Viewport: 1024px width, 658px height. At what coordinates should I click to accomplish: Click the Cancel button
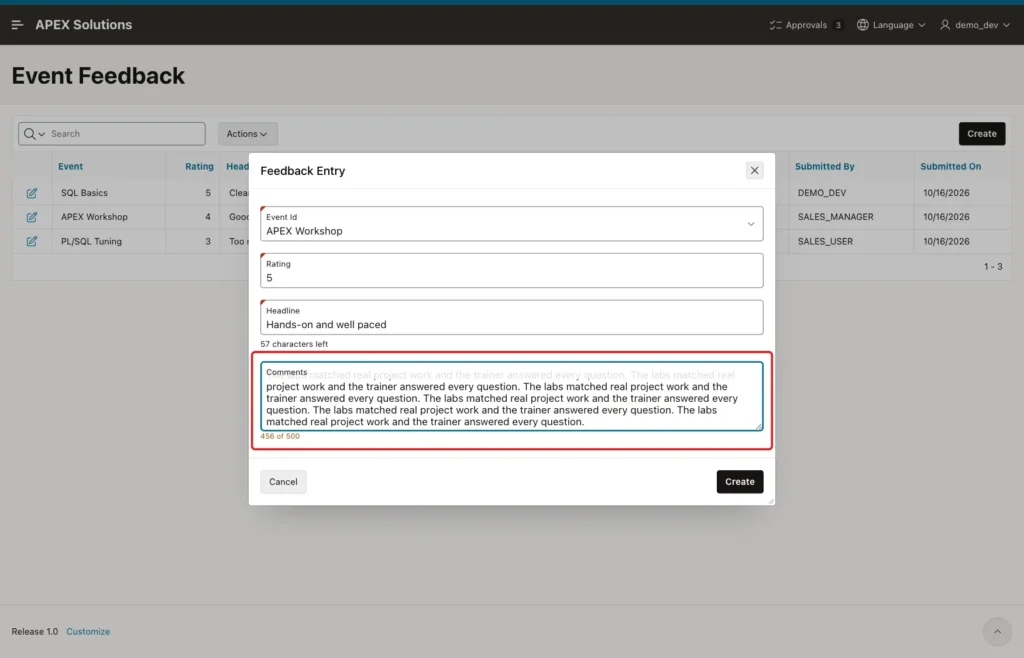coord(283,482)
